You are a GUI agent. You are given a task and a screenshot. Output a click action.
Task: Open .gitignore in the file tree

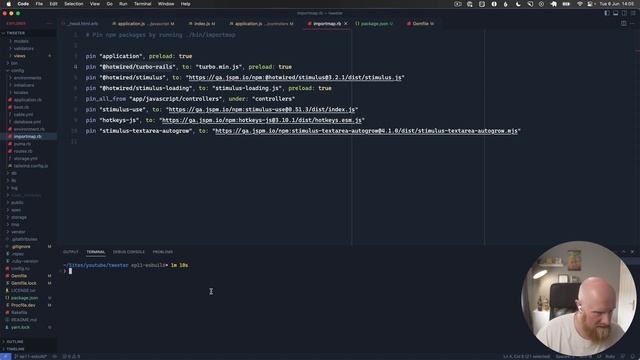coord(21,247)
